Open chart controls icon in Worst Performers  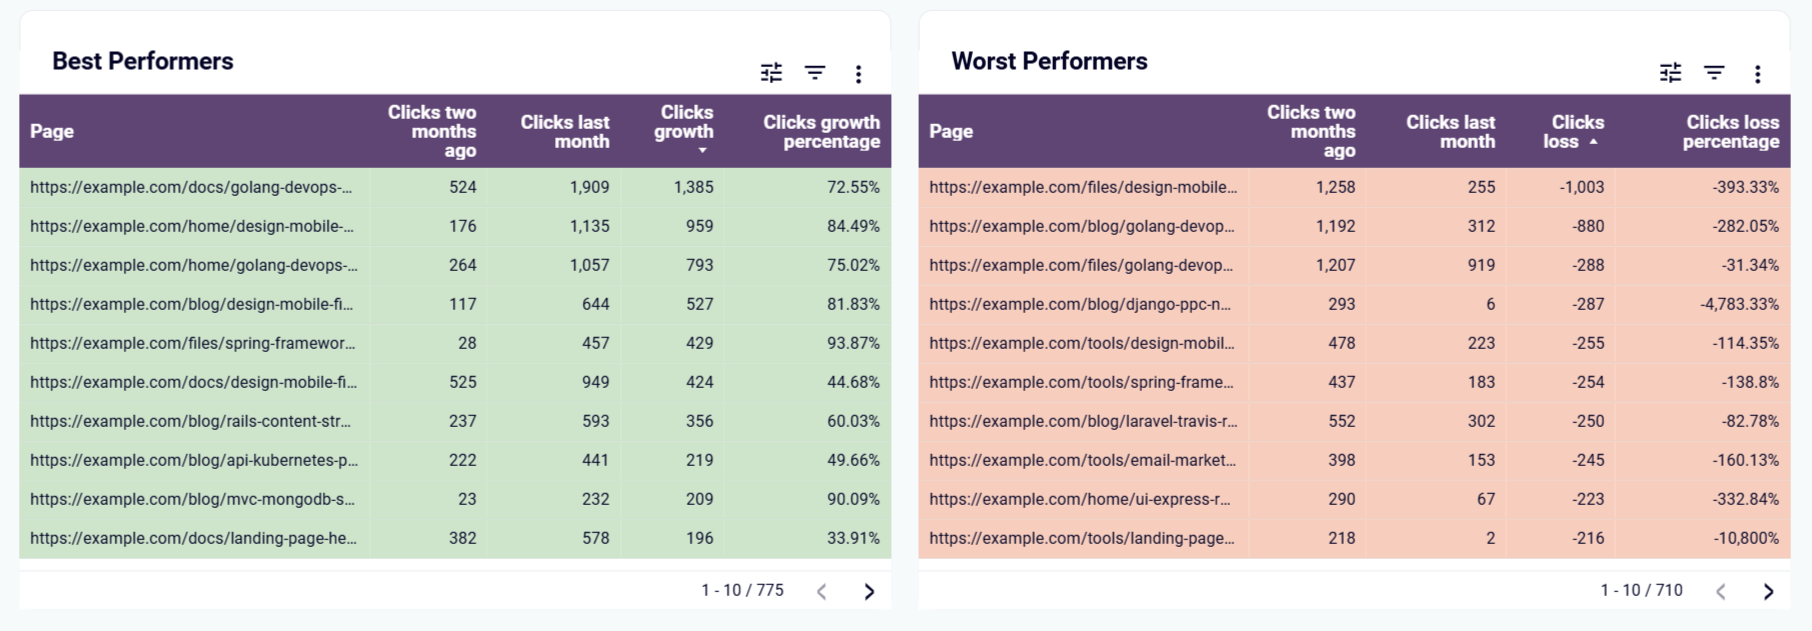pyautogui.click(x=1670, y=73)
